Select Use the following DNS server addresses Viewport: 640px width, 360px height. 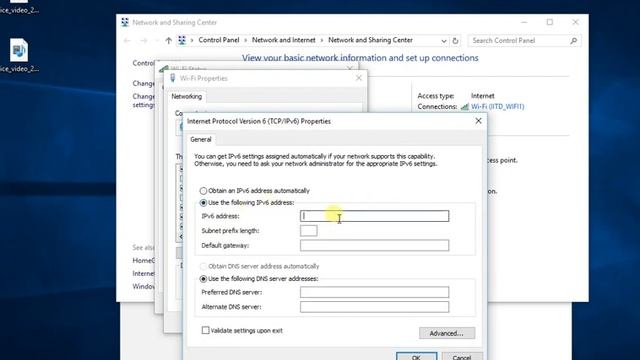tap(203, 279)
